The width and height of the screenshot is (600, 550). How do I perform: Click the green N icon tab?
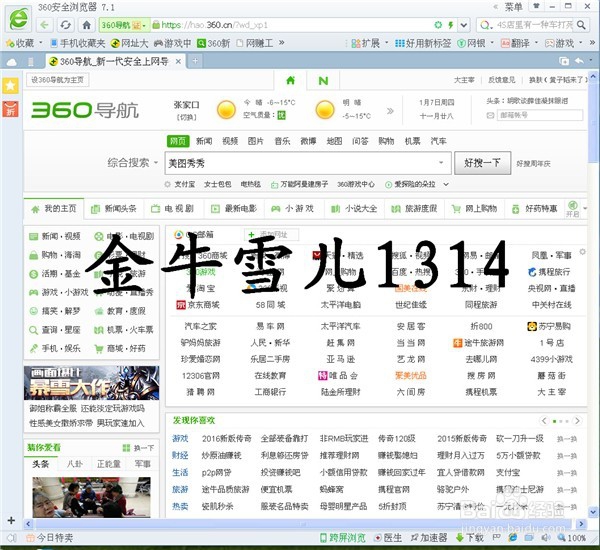323,81
